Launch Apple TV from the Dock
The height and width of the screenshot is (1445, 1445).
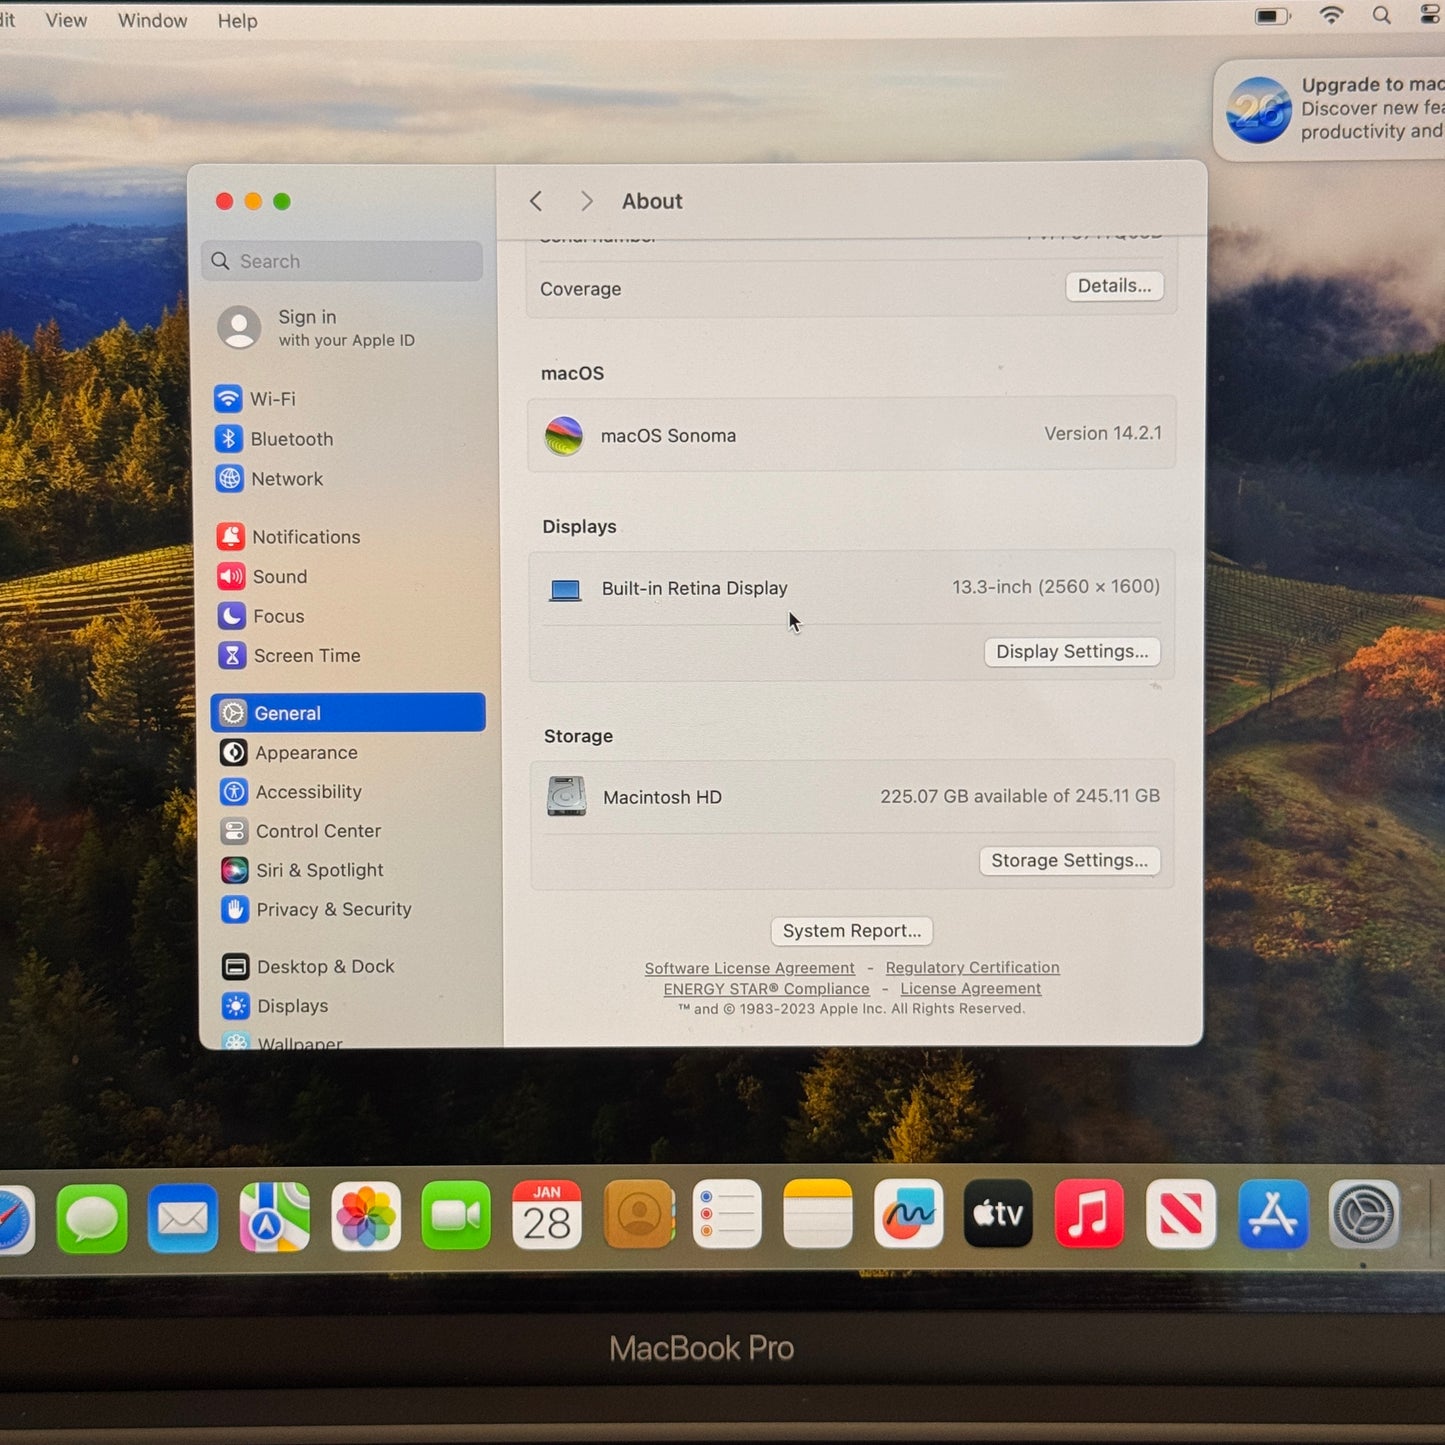998,1214
